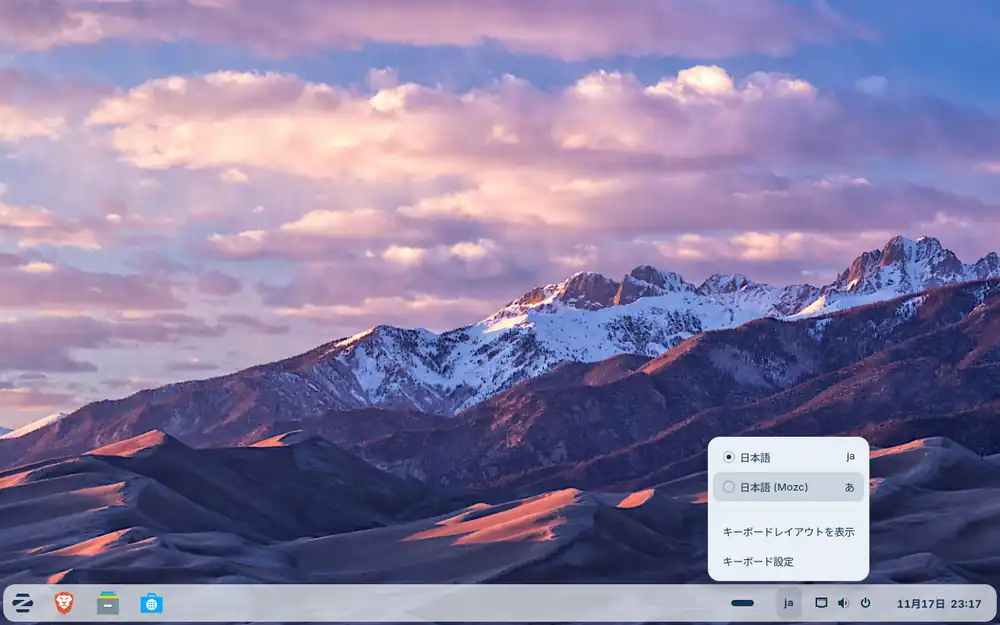The height and width of the screenshot is (625, 1000).
Task: Click the power icon in tray
Action: (865, 603)
